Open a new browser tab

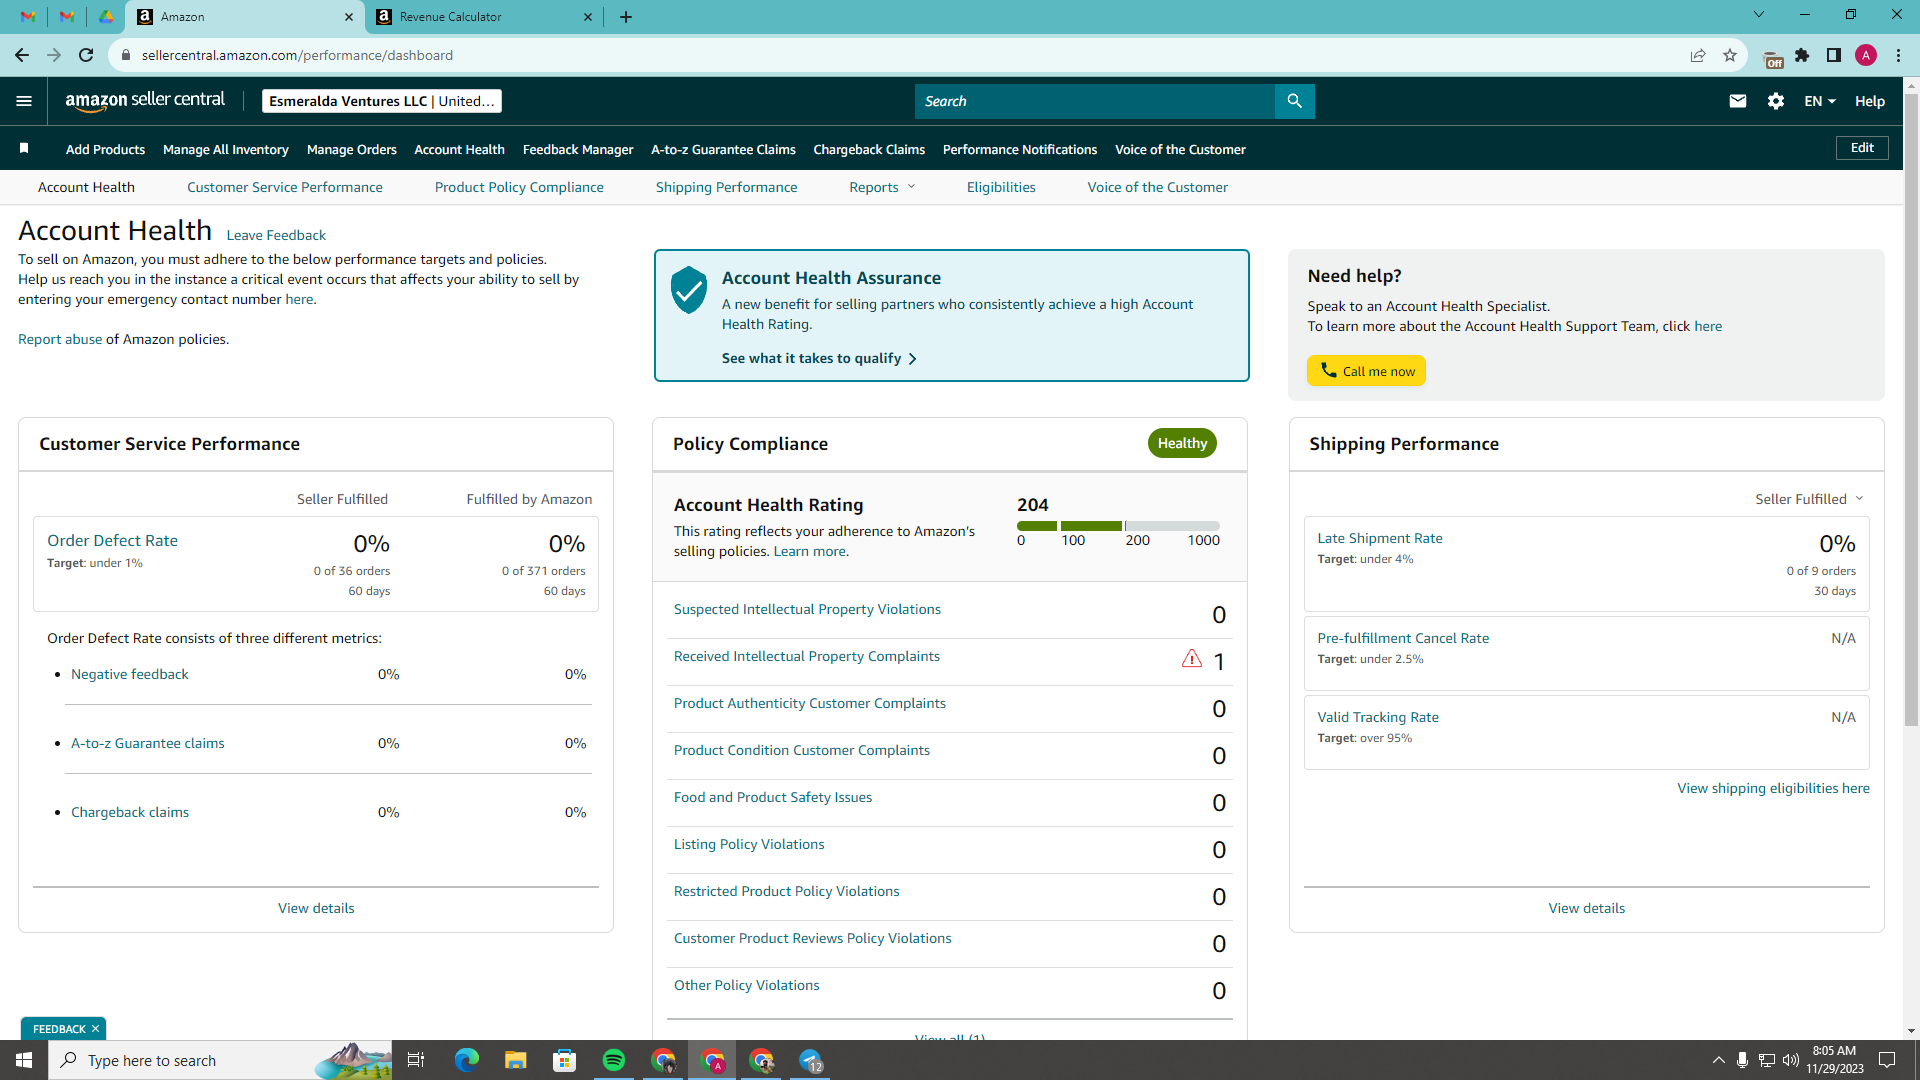coord(626,17)
